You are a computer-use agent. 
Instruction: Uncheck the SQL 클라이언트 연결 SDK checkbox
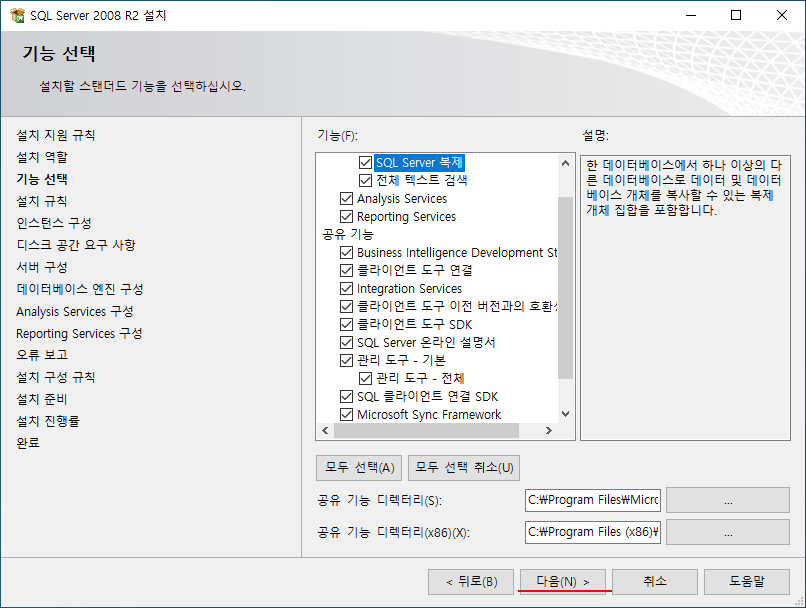[346, 396]
